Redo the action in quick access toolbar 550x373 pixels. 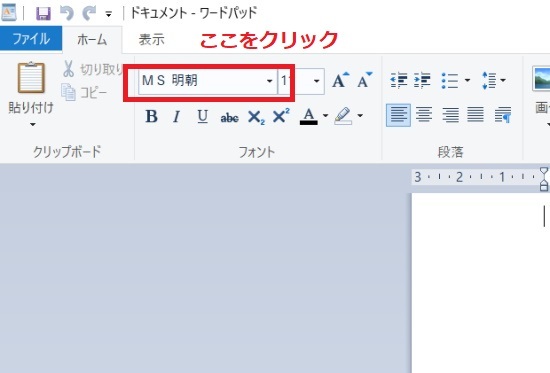click(x=89, y=13)
